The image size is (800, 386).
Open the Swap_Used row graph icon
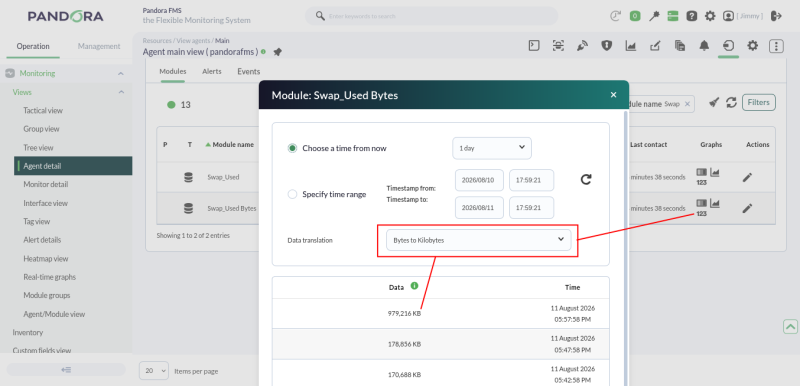pos(715,173)
